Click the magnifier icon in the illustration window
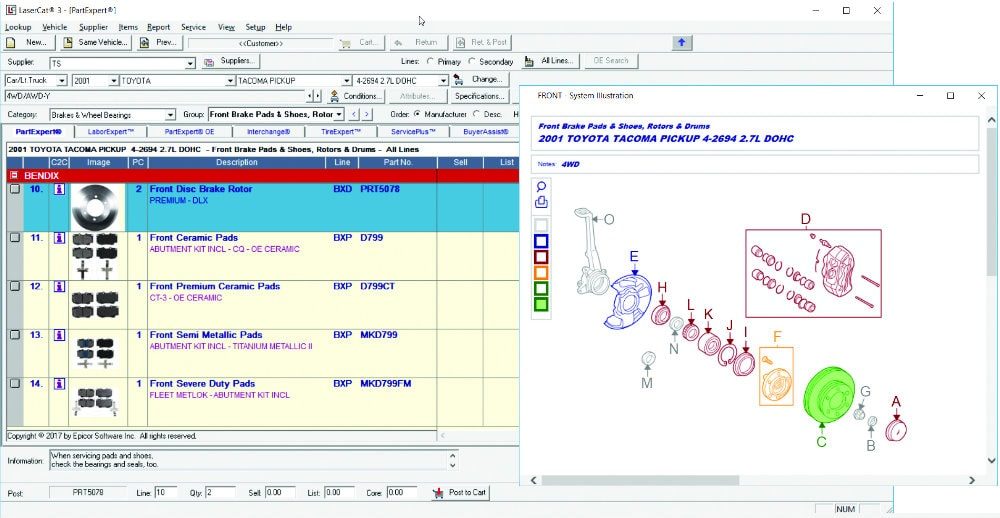Screen dimensions: 1000x518 click(541, 187)
